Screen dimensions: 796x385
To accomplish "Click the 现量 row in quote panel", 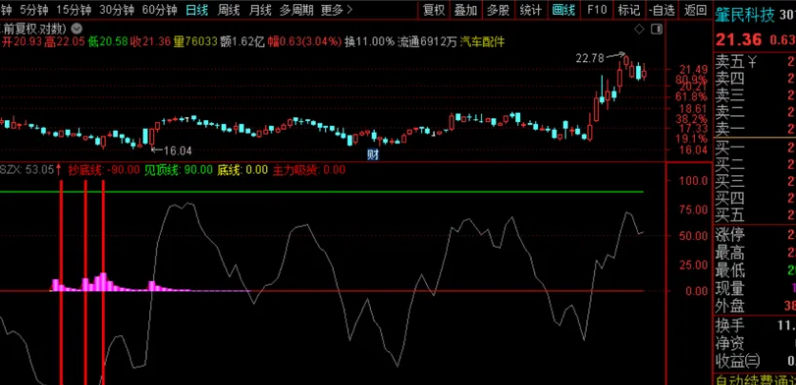I will click(x=755, y=288).
